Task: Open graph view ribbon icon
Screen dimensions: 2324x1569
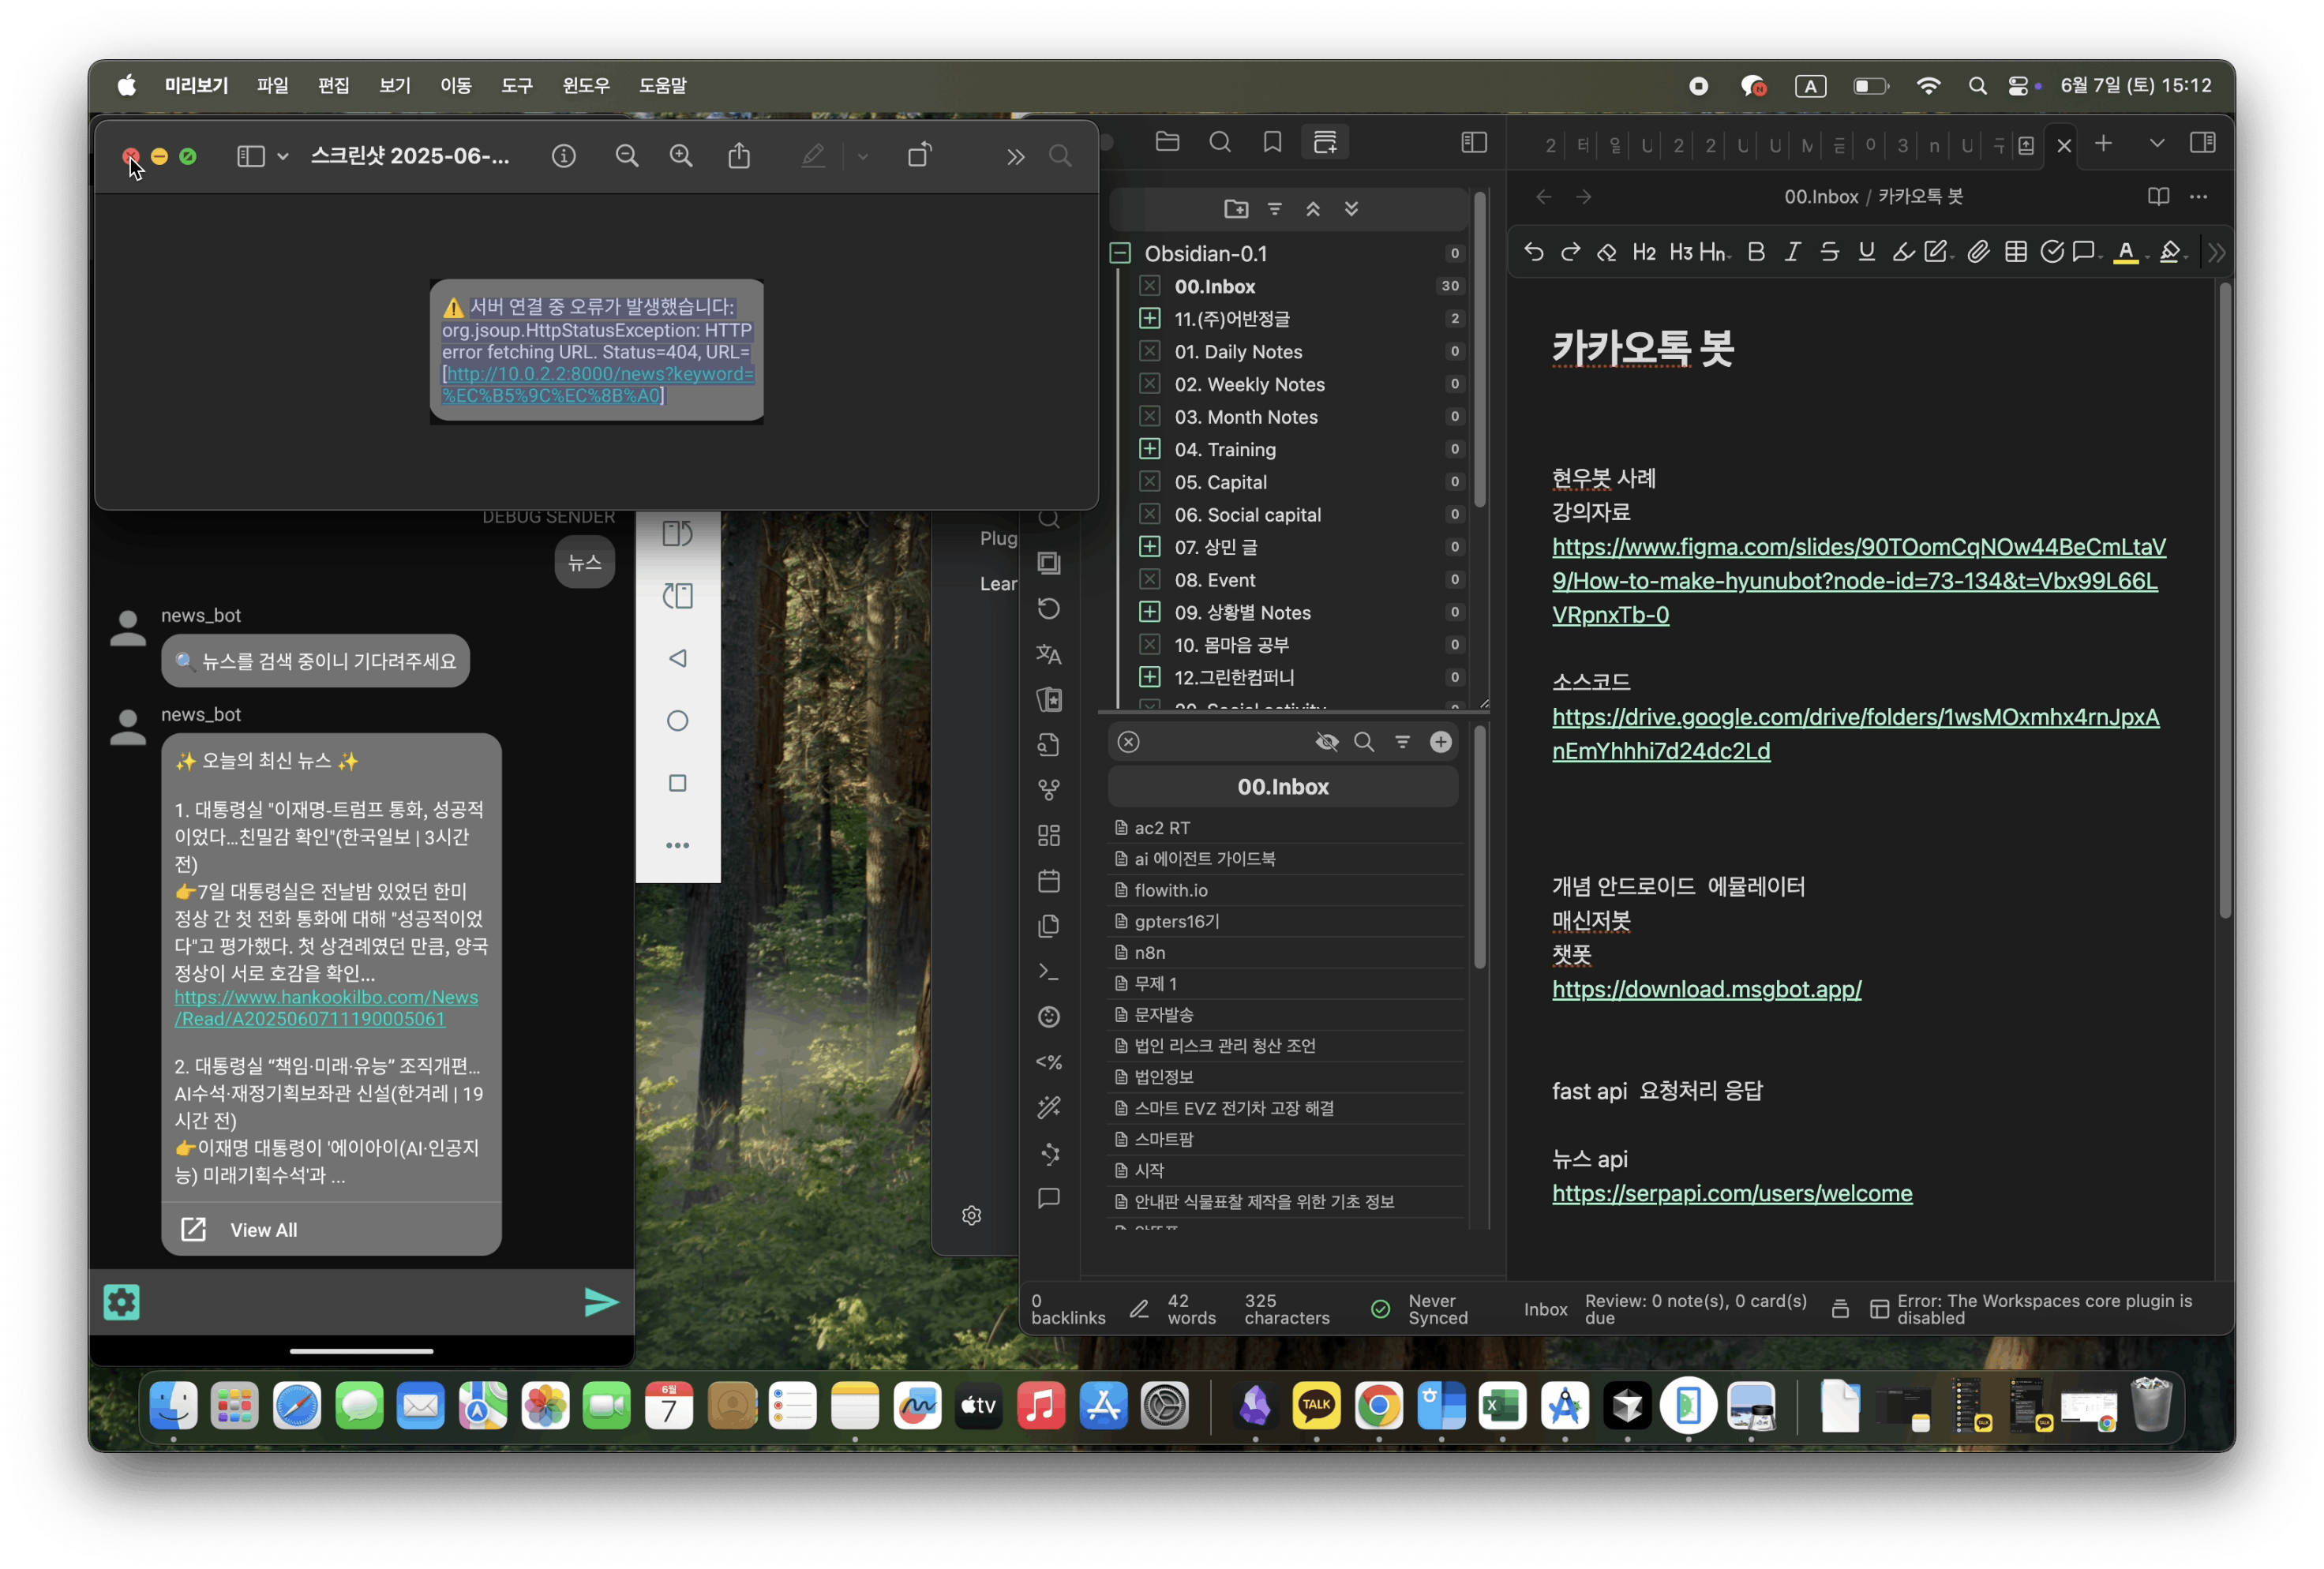Action: point(1048,1153)
